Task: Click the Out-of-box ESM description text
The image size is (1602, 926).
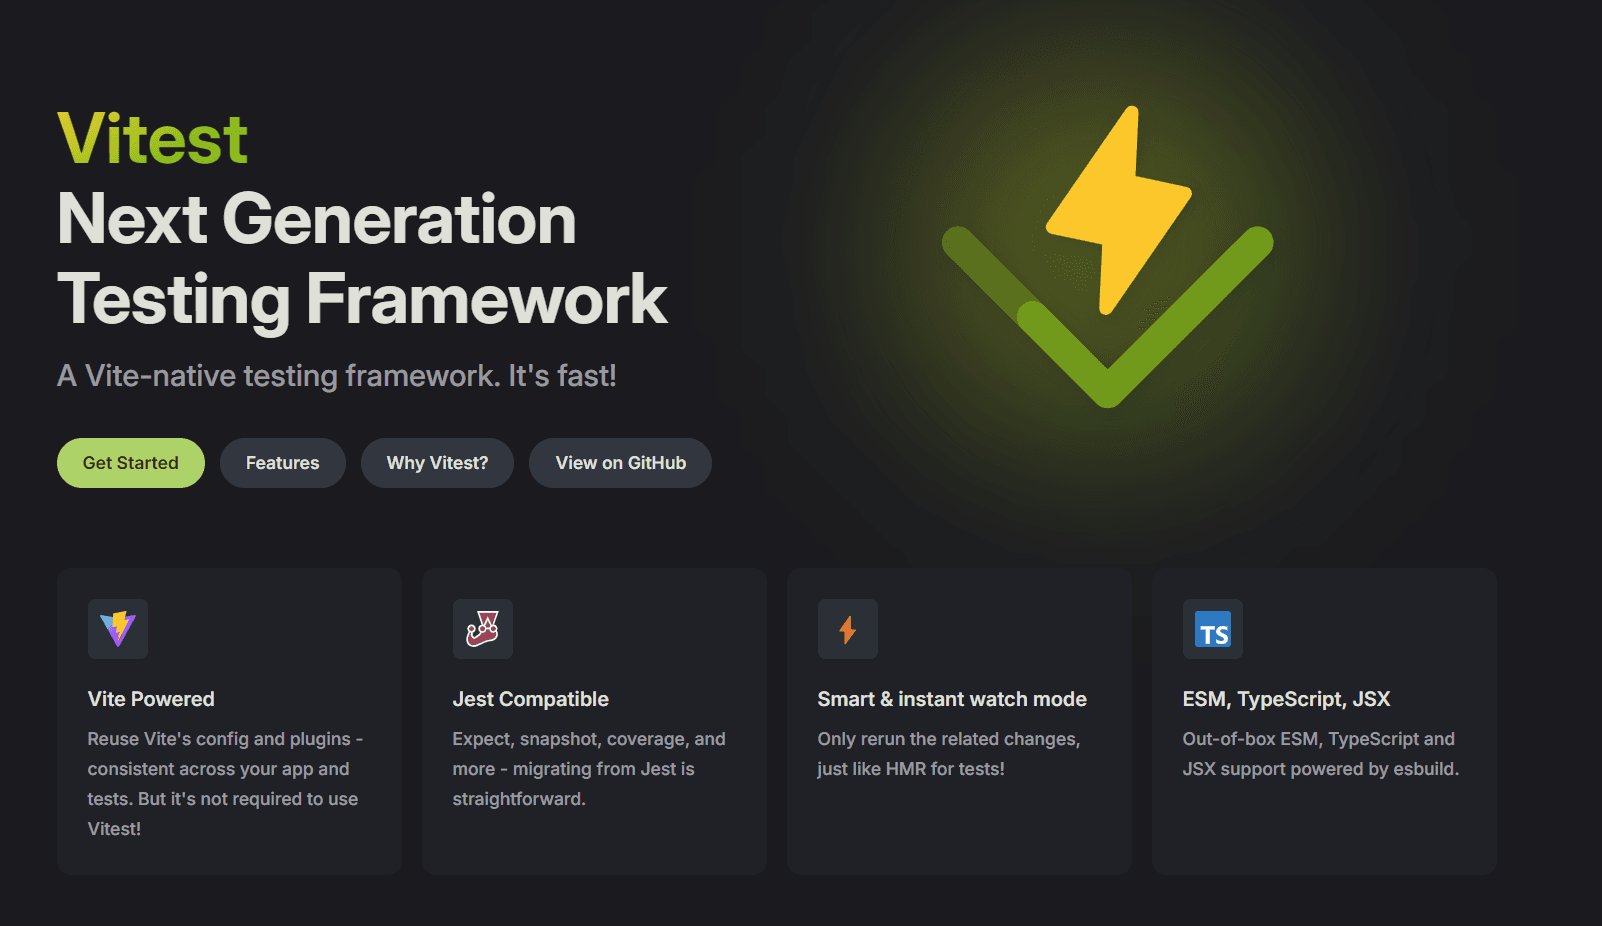Action: pyautogui.click(x=1320, y=753)
